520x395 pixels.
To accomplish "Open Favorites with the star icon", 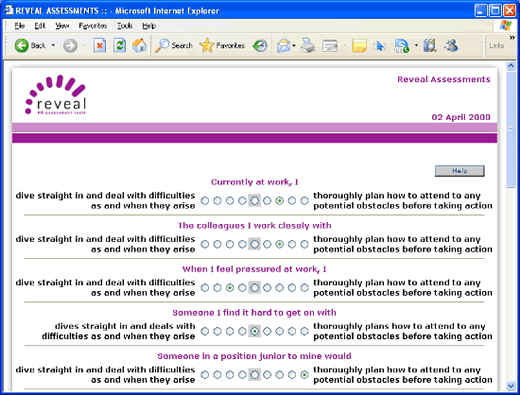I will point(207,45).
